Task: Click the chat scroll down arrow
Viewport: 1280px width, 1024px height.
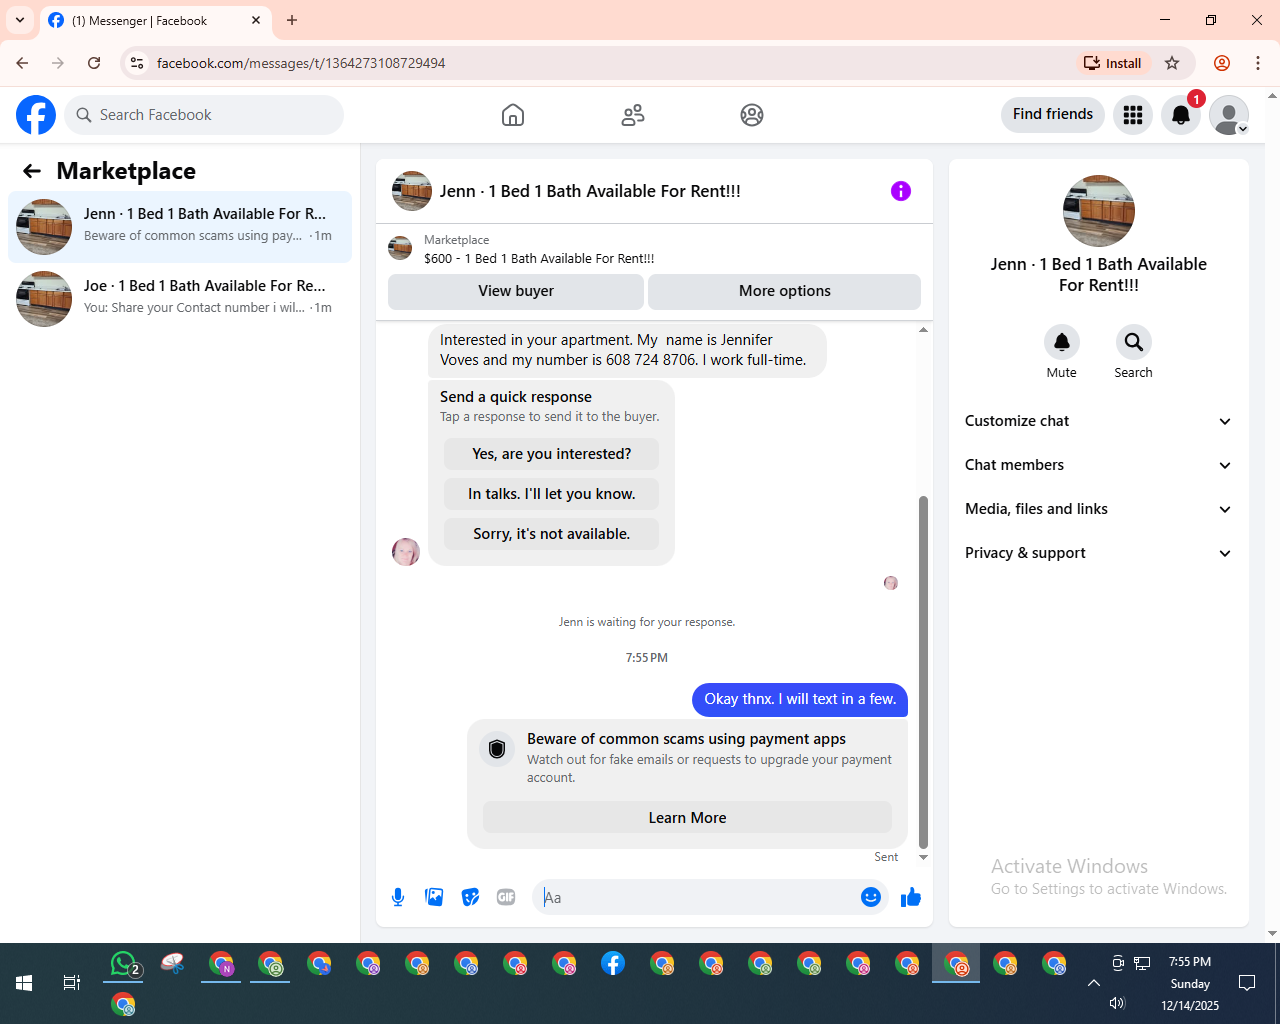Action: pos(923,857)
